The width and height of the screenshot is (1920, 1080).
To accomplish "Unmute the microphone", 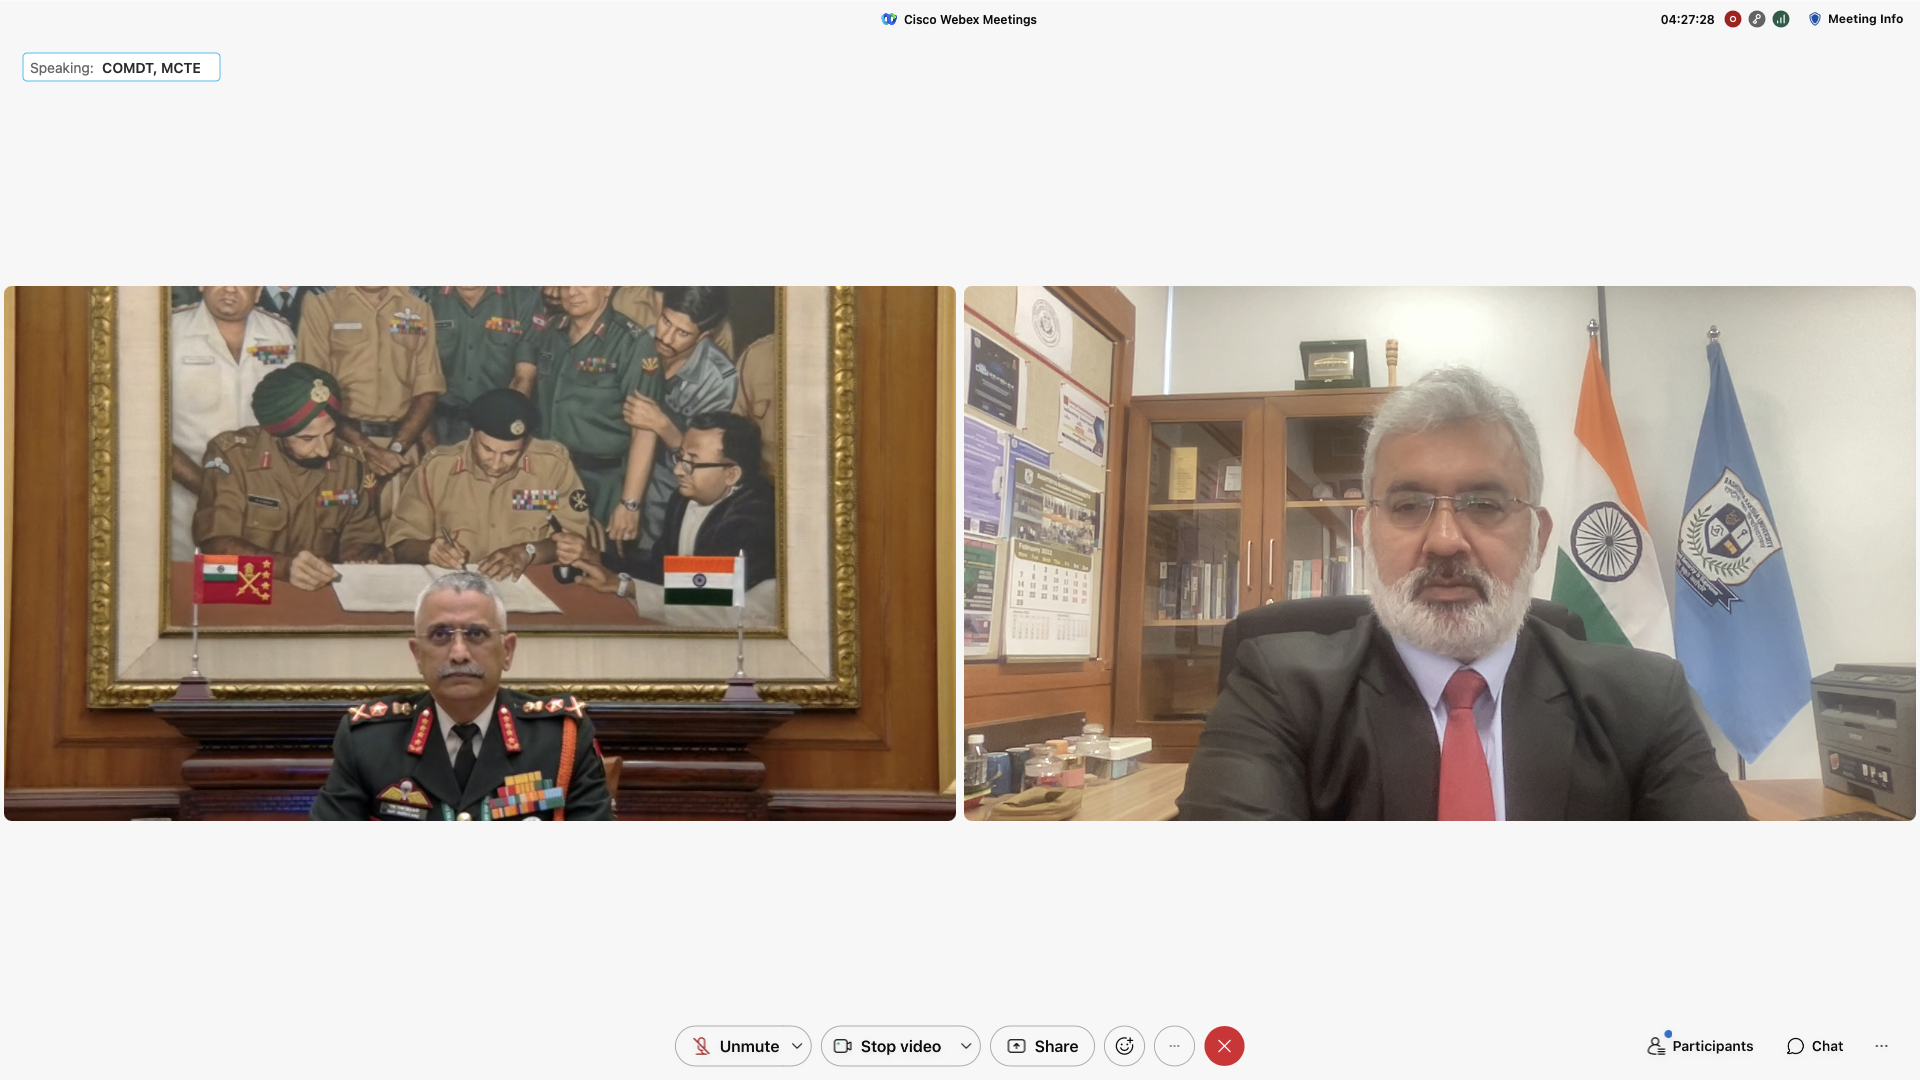I will point(735,1046).
